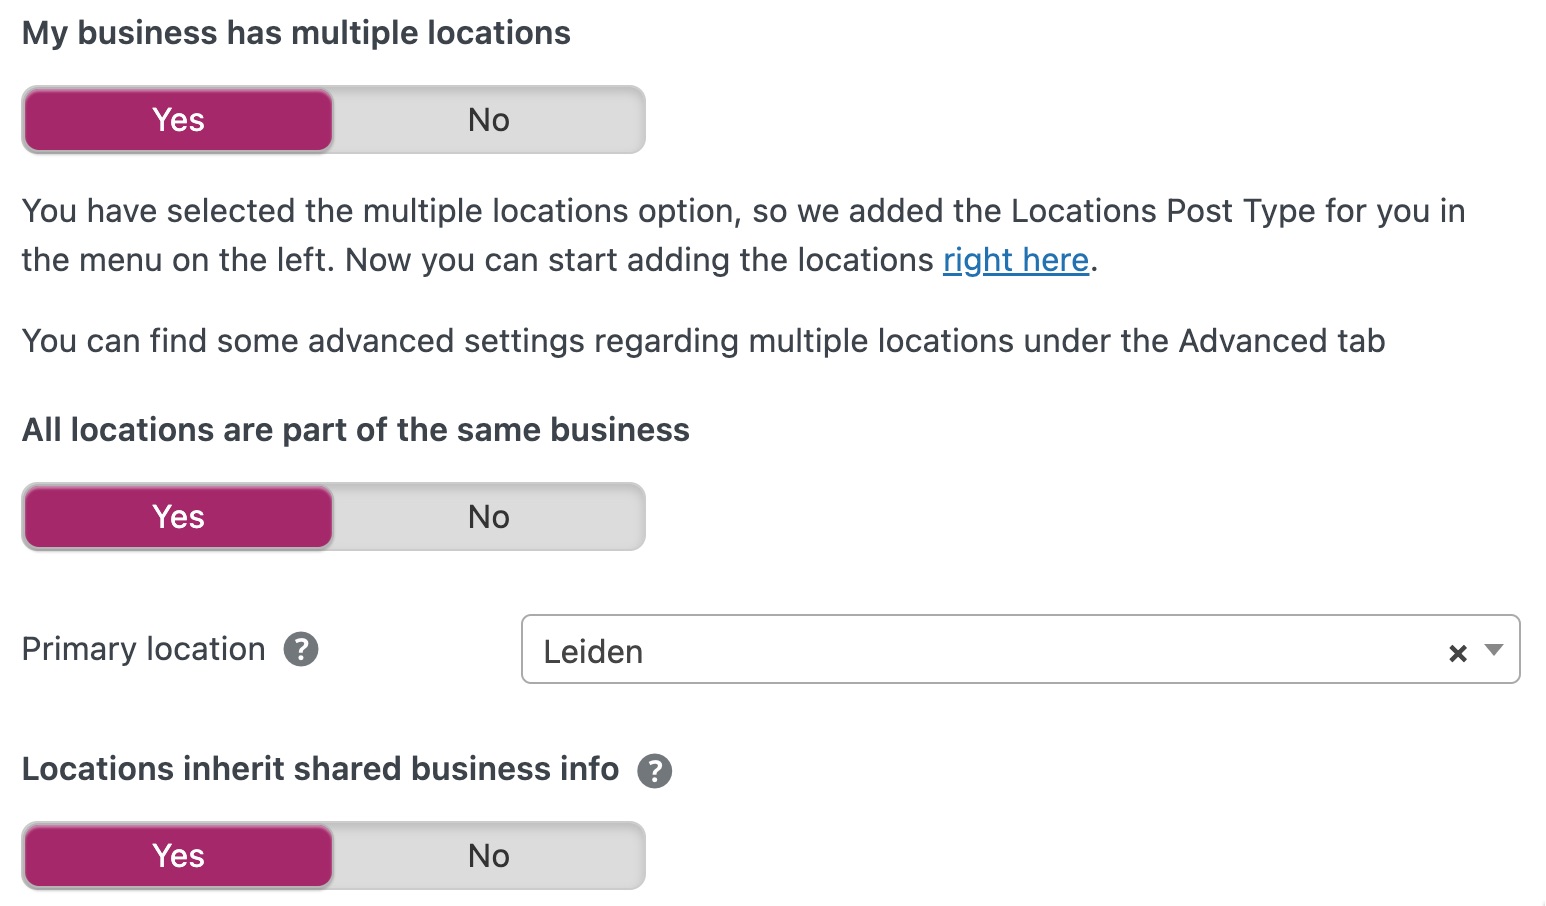Image resolution: width=1546 pixels, height=906 pixels.
Task: Click 'My business has multiple locations' heading
Action: pos(296,33)
